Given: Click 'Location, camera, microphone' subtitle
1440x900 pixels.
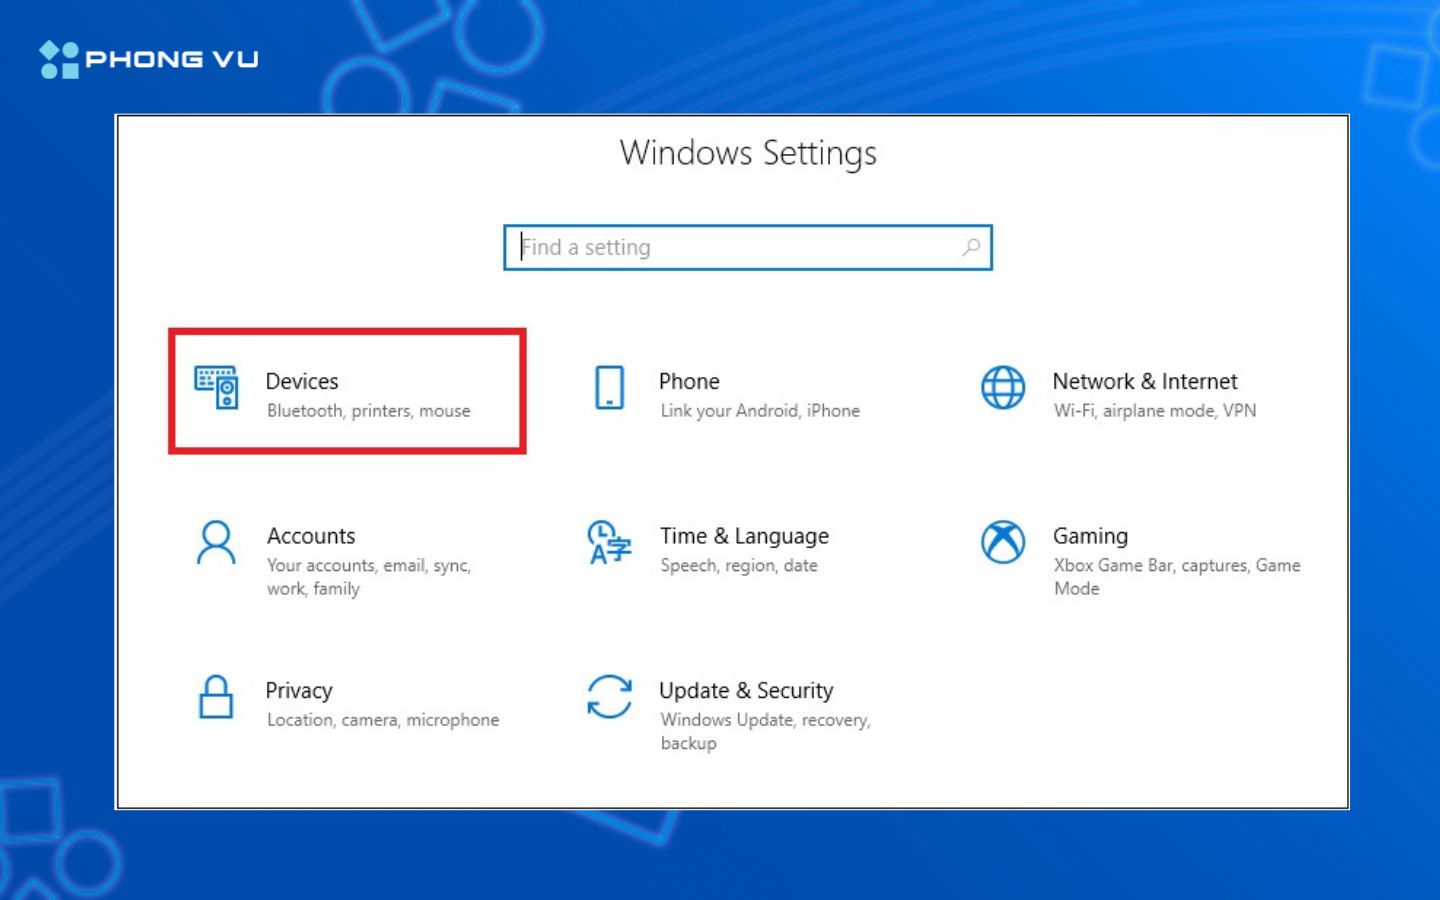Looking at the screenshot, I should pyautogui.click(x=383, y=719).
